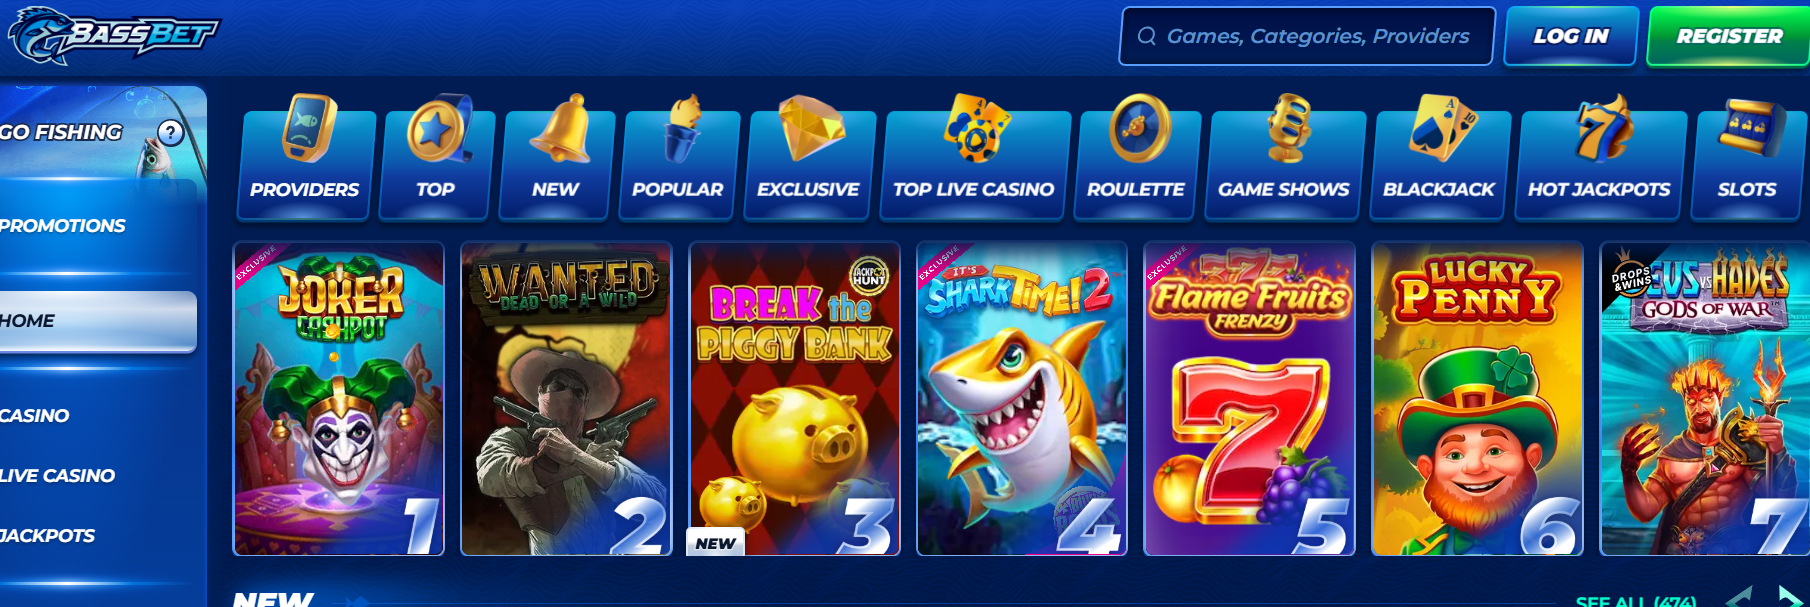Open the Top Live Casino category

click(974, 157)
